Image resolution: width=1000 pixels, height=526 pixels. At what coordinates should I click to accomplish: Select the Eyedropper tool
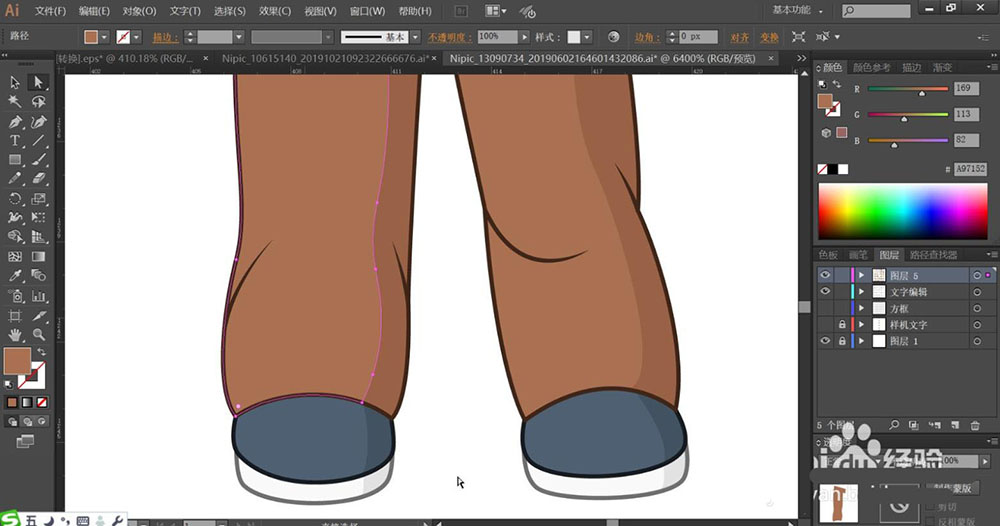(x=15, y=275)
